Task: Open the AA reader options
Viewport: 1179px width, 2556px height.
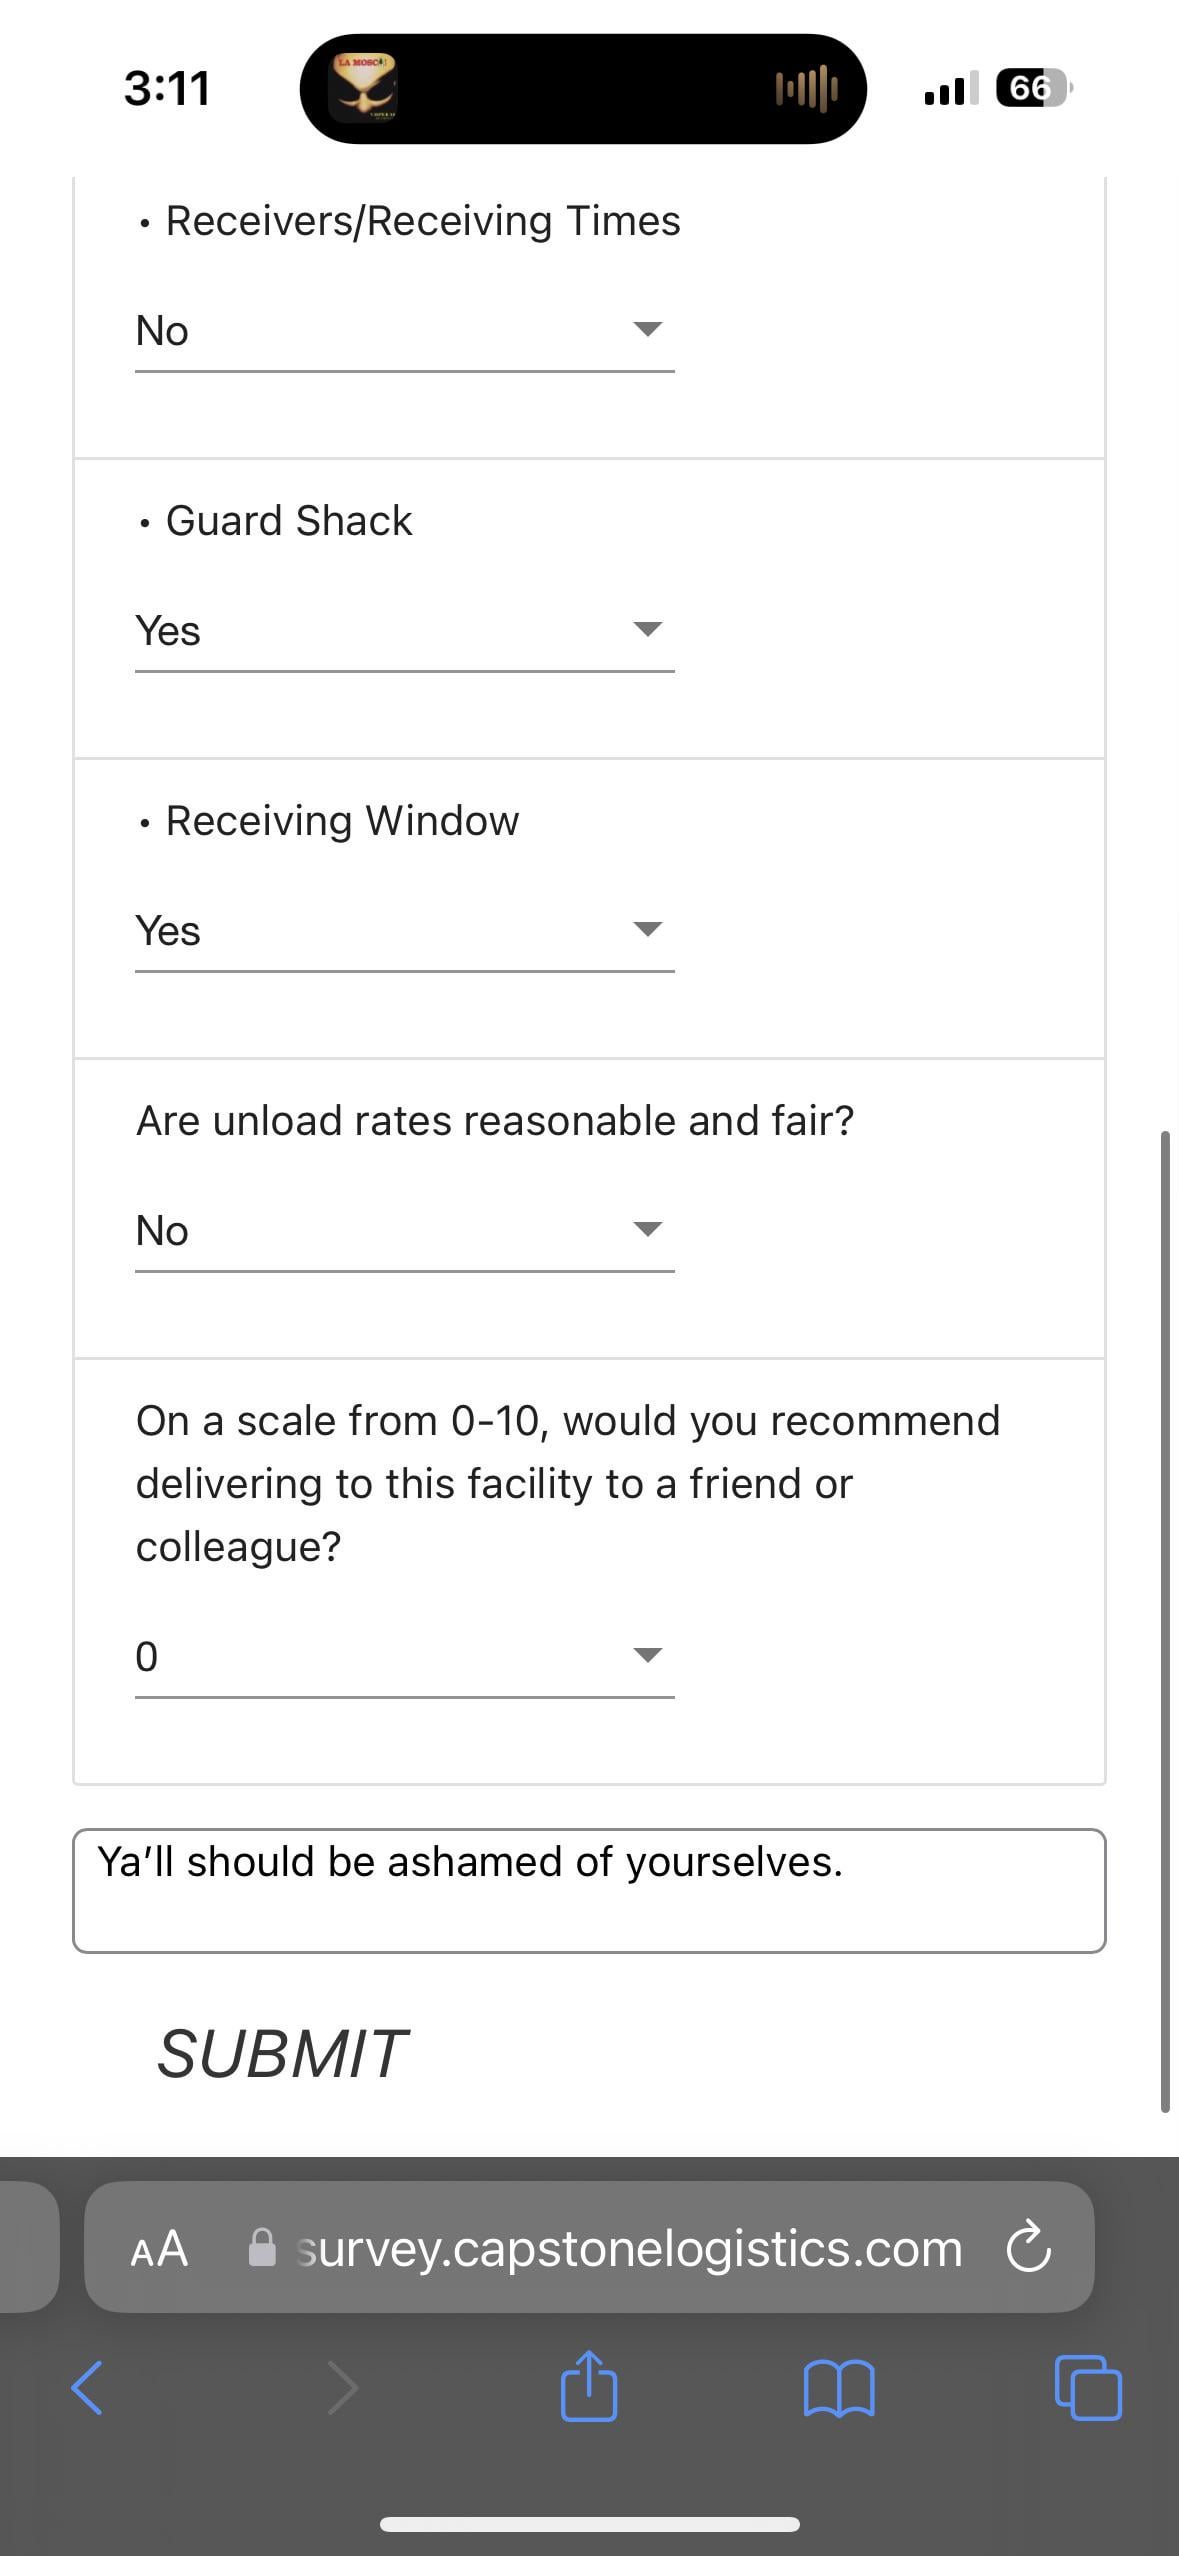Action: click(x=159, y=2248)
